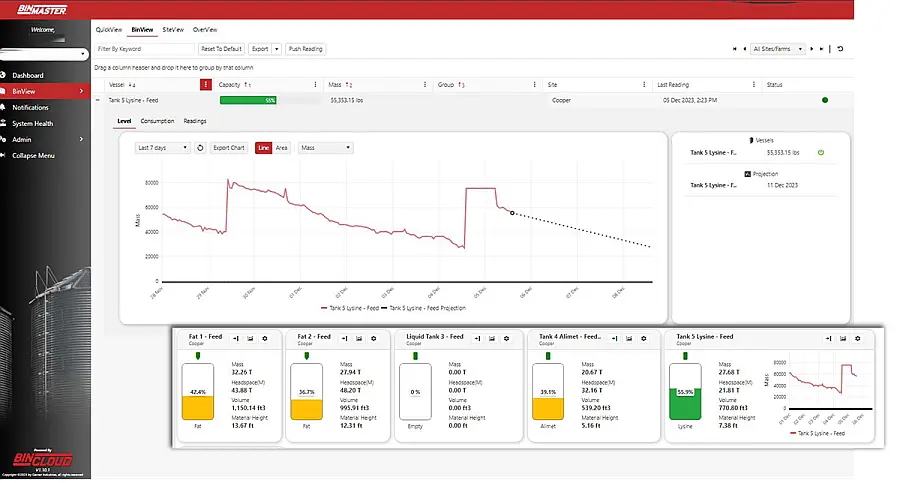Open the Last 7 days range dropdown

point(163,148)
